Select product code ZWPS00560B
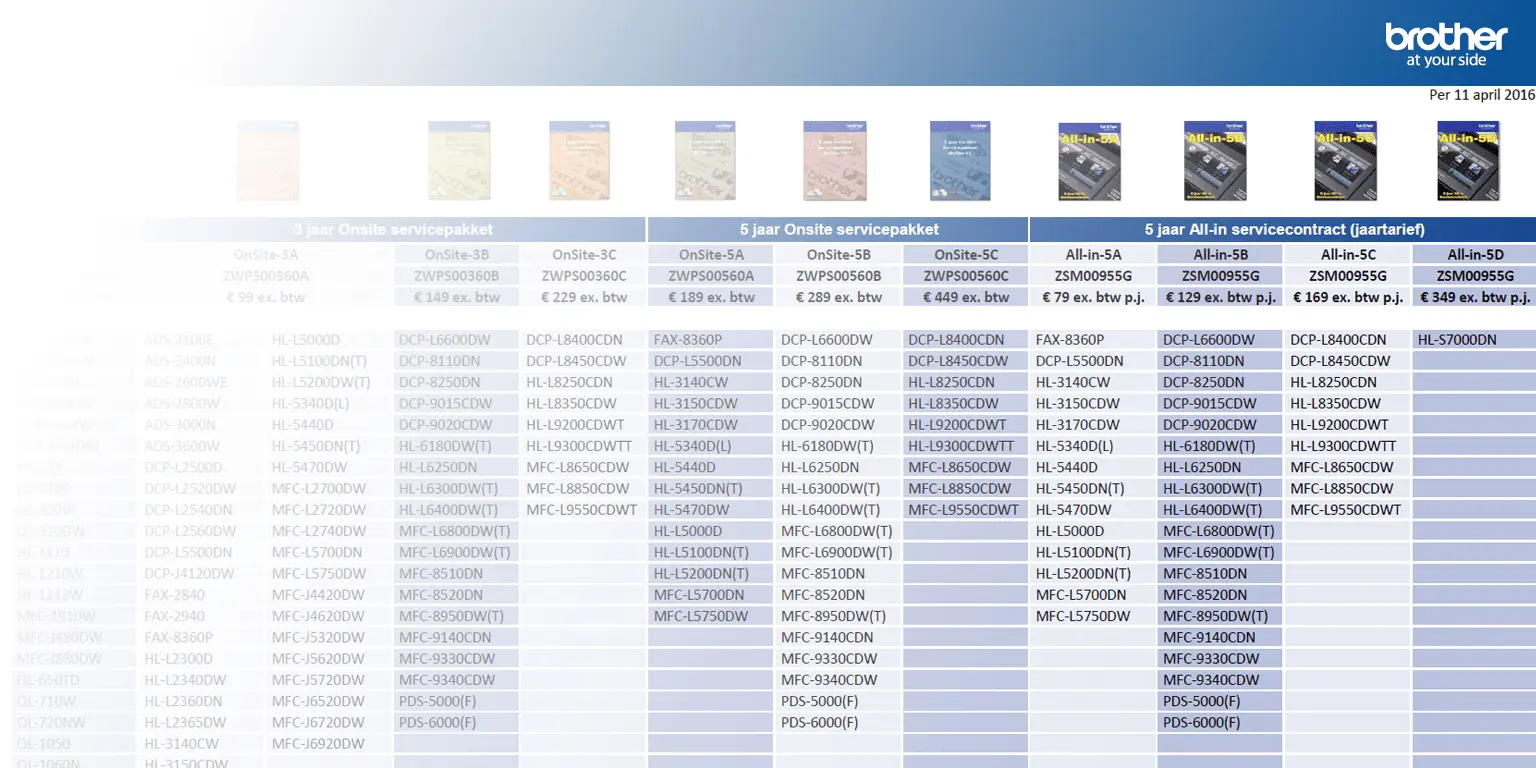1536x768 pixels. point(839,276)
